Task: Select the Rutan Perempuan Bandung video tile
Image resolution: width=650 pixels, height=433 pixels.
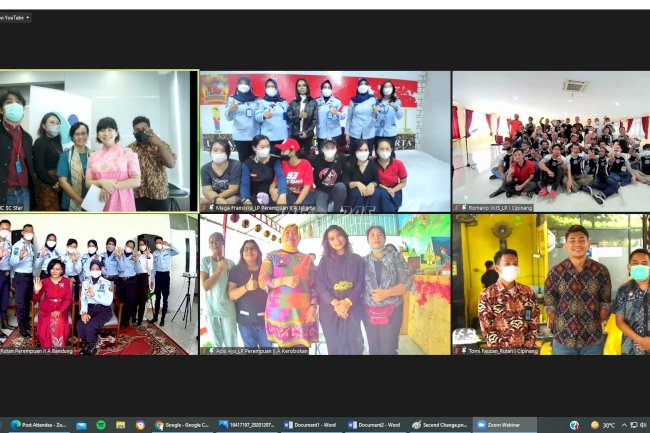Action: click(99, 283)
